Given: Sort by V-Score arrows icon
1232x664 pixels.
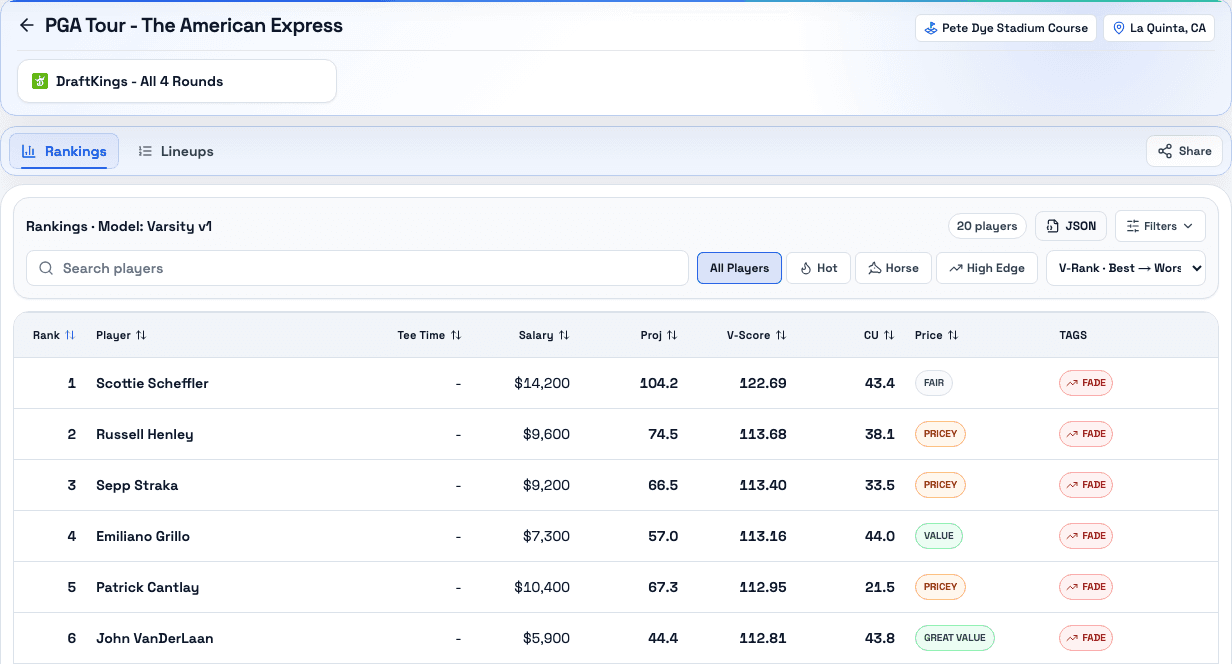Looking at the screenshot, I should pos(781,335).
